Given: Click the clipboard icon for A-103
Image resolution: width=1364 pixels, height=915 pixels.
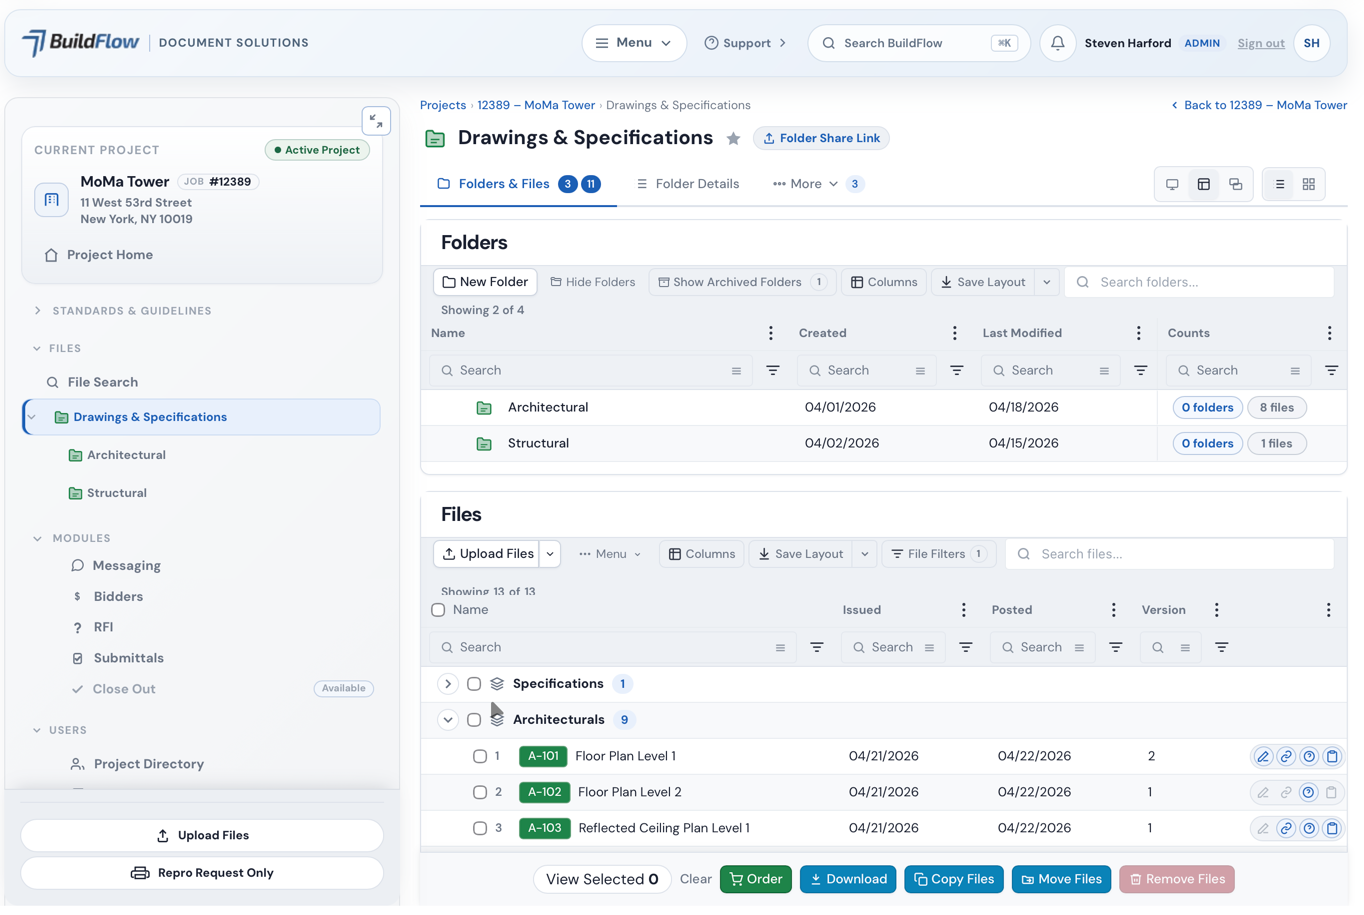Looking at the screenshot, I should tap(1332, 829).
